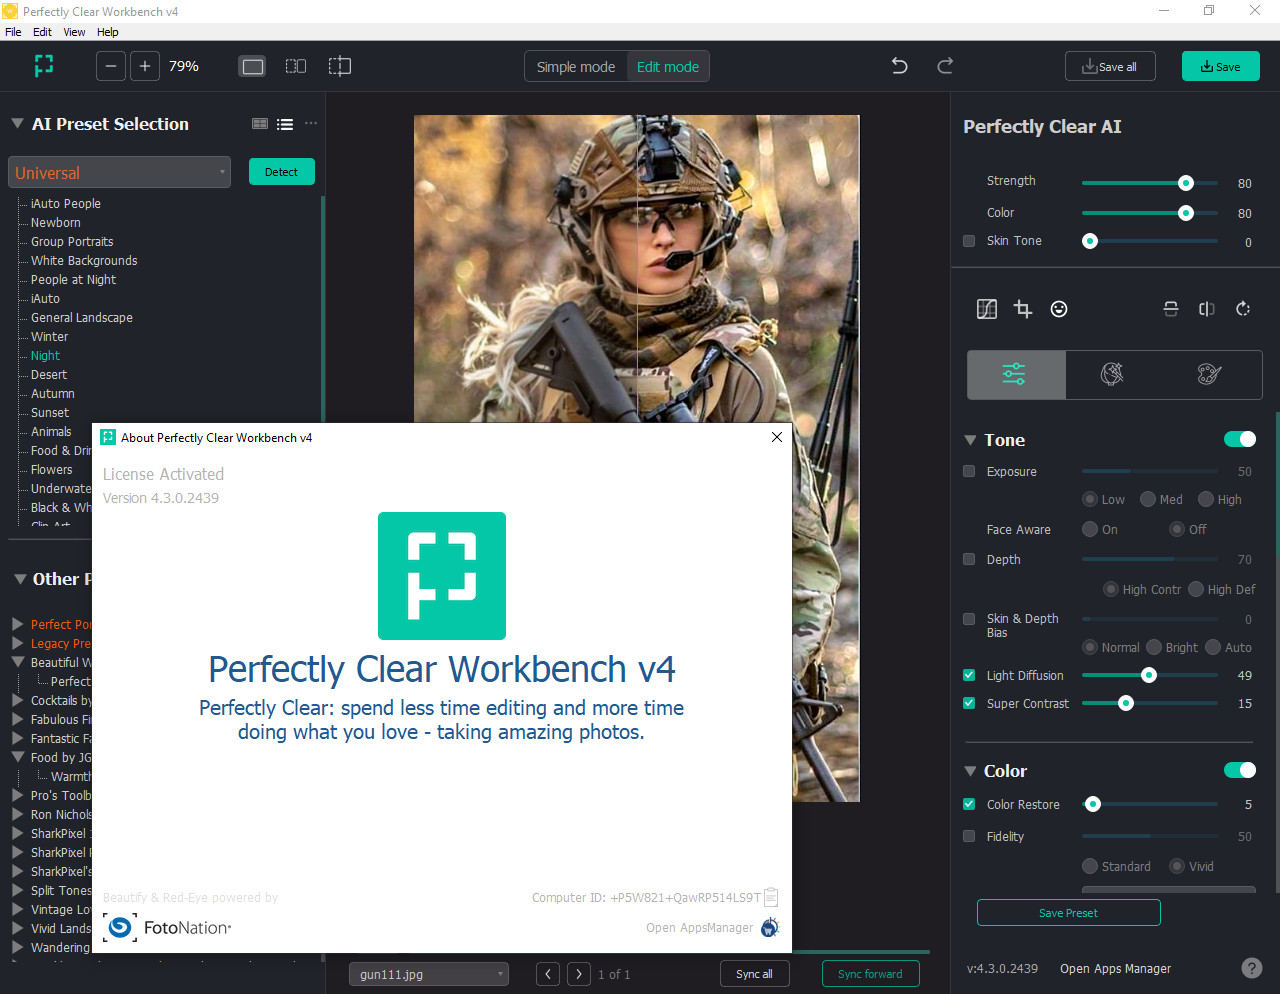Click the zoom out minus button

[x=111, y=66]
